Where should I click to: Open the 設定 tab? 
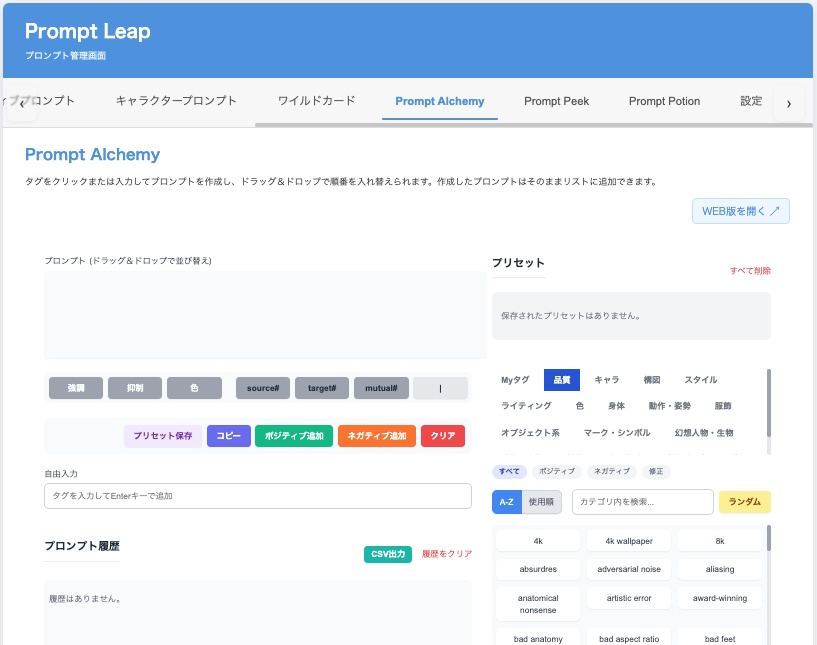pos(751,101)
